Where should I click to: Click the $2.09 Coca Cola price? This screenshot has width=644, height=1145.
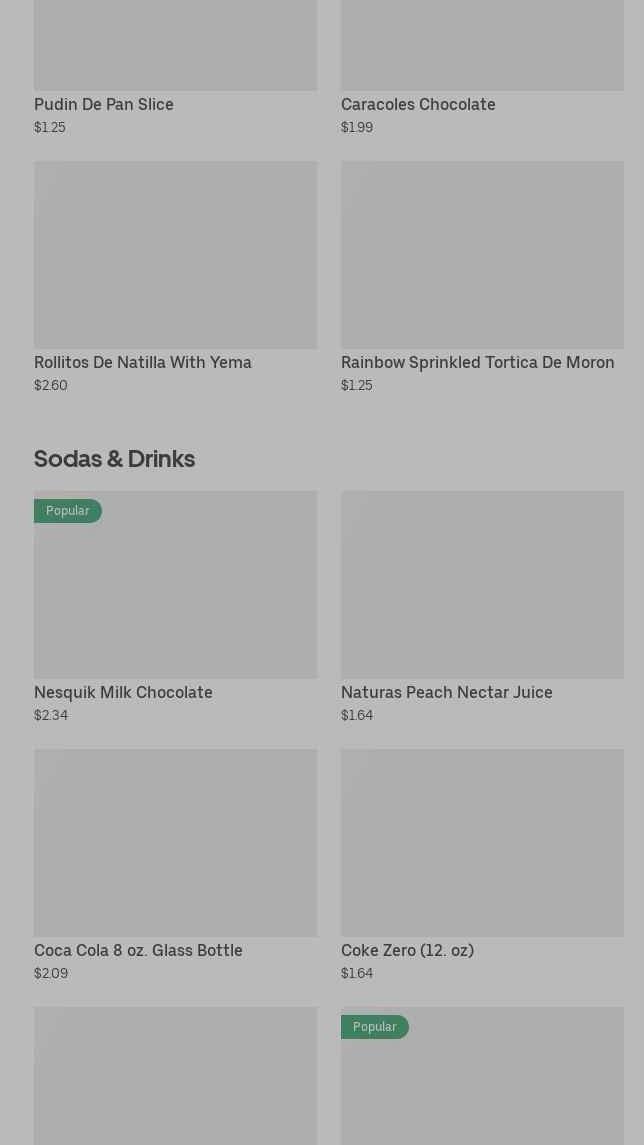pos(51,973)
